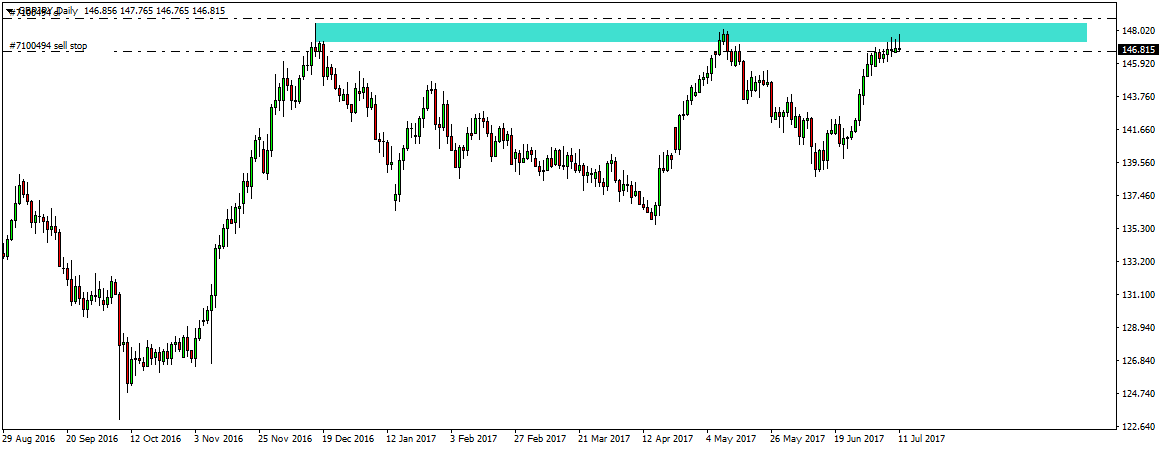Click the 124.740 price scale label

[x=1138, y=394]
